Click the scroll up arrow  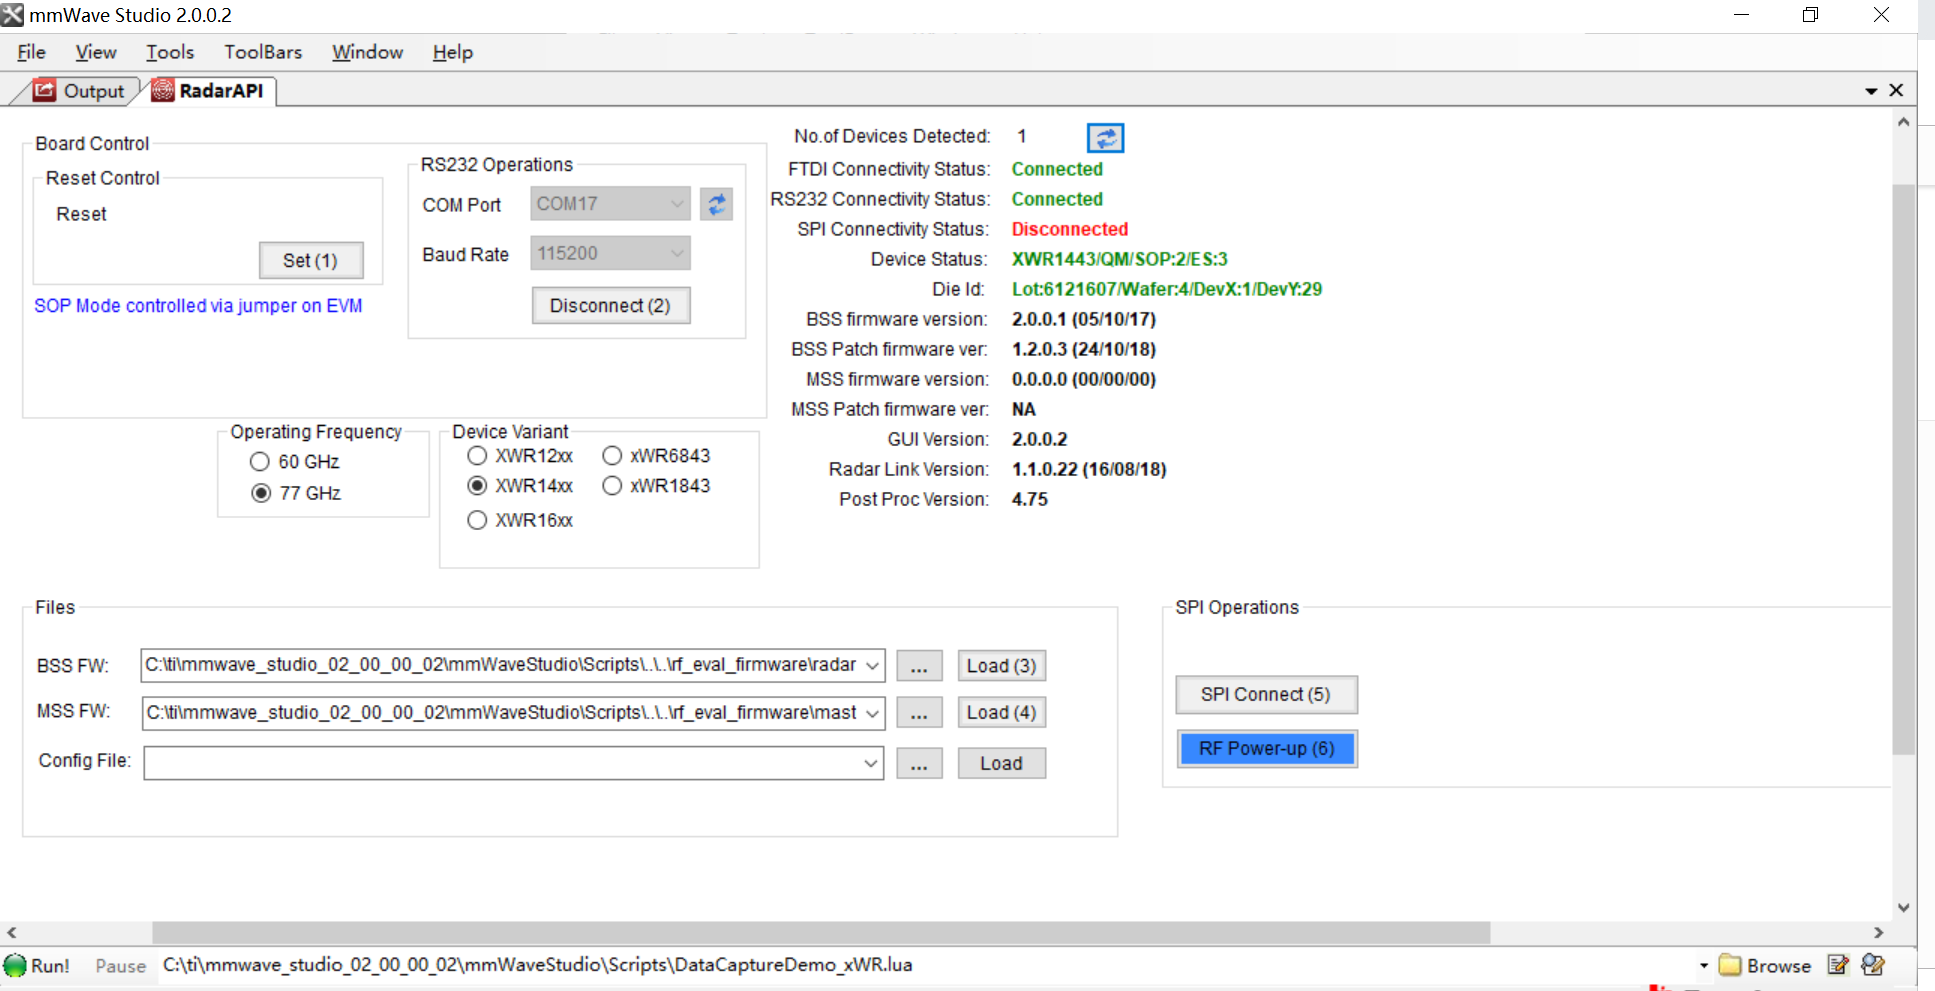[x=1904, y=122]
